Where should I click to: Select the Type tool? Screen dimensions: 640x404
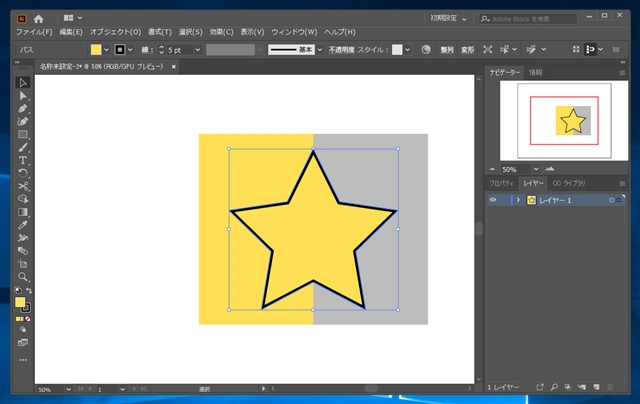pos(23,160)
